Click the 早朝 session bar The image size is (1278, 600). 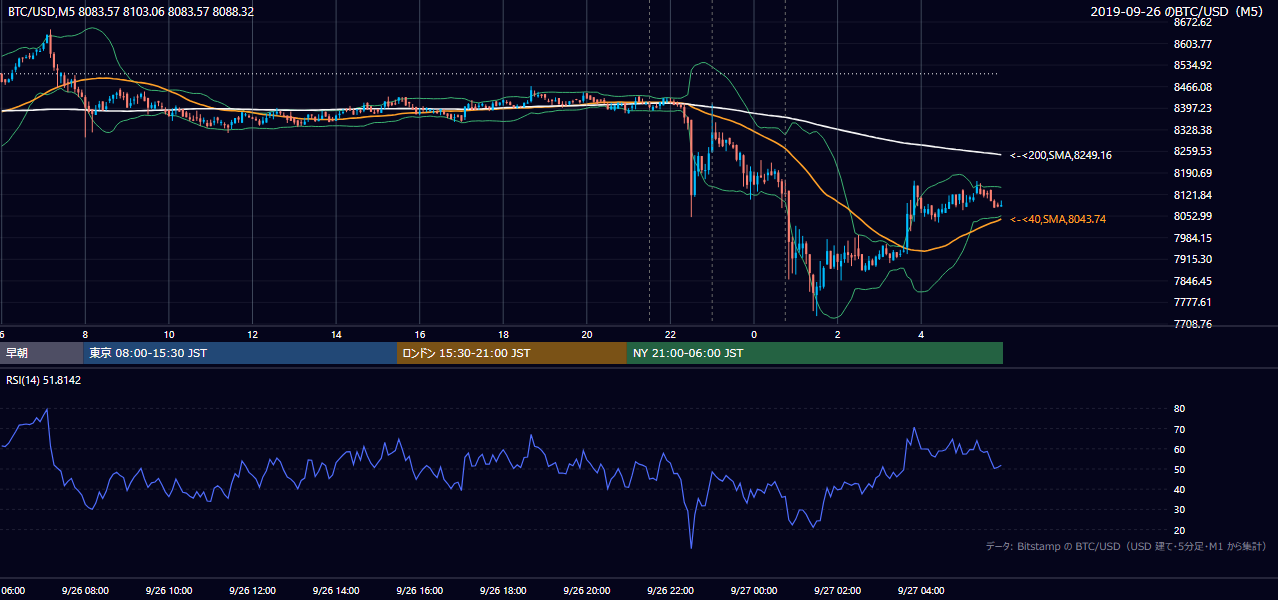point(42,353)
